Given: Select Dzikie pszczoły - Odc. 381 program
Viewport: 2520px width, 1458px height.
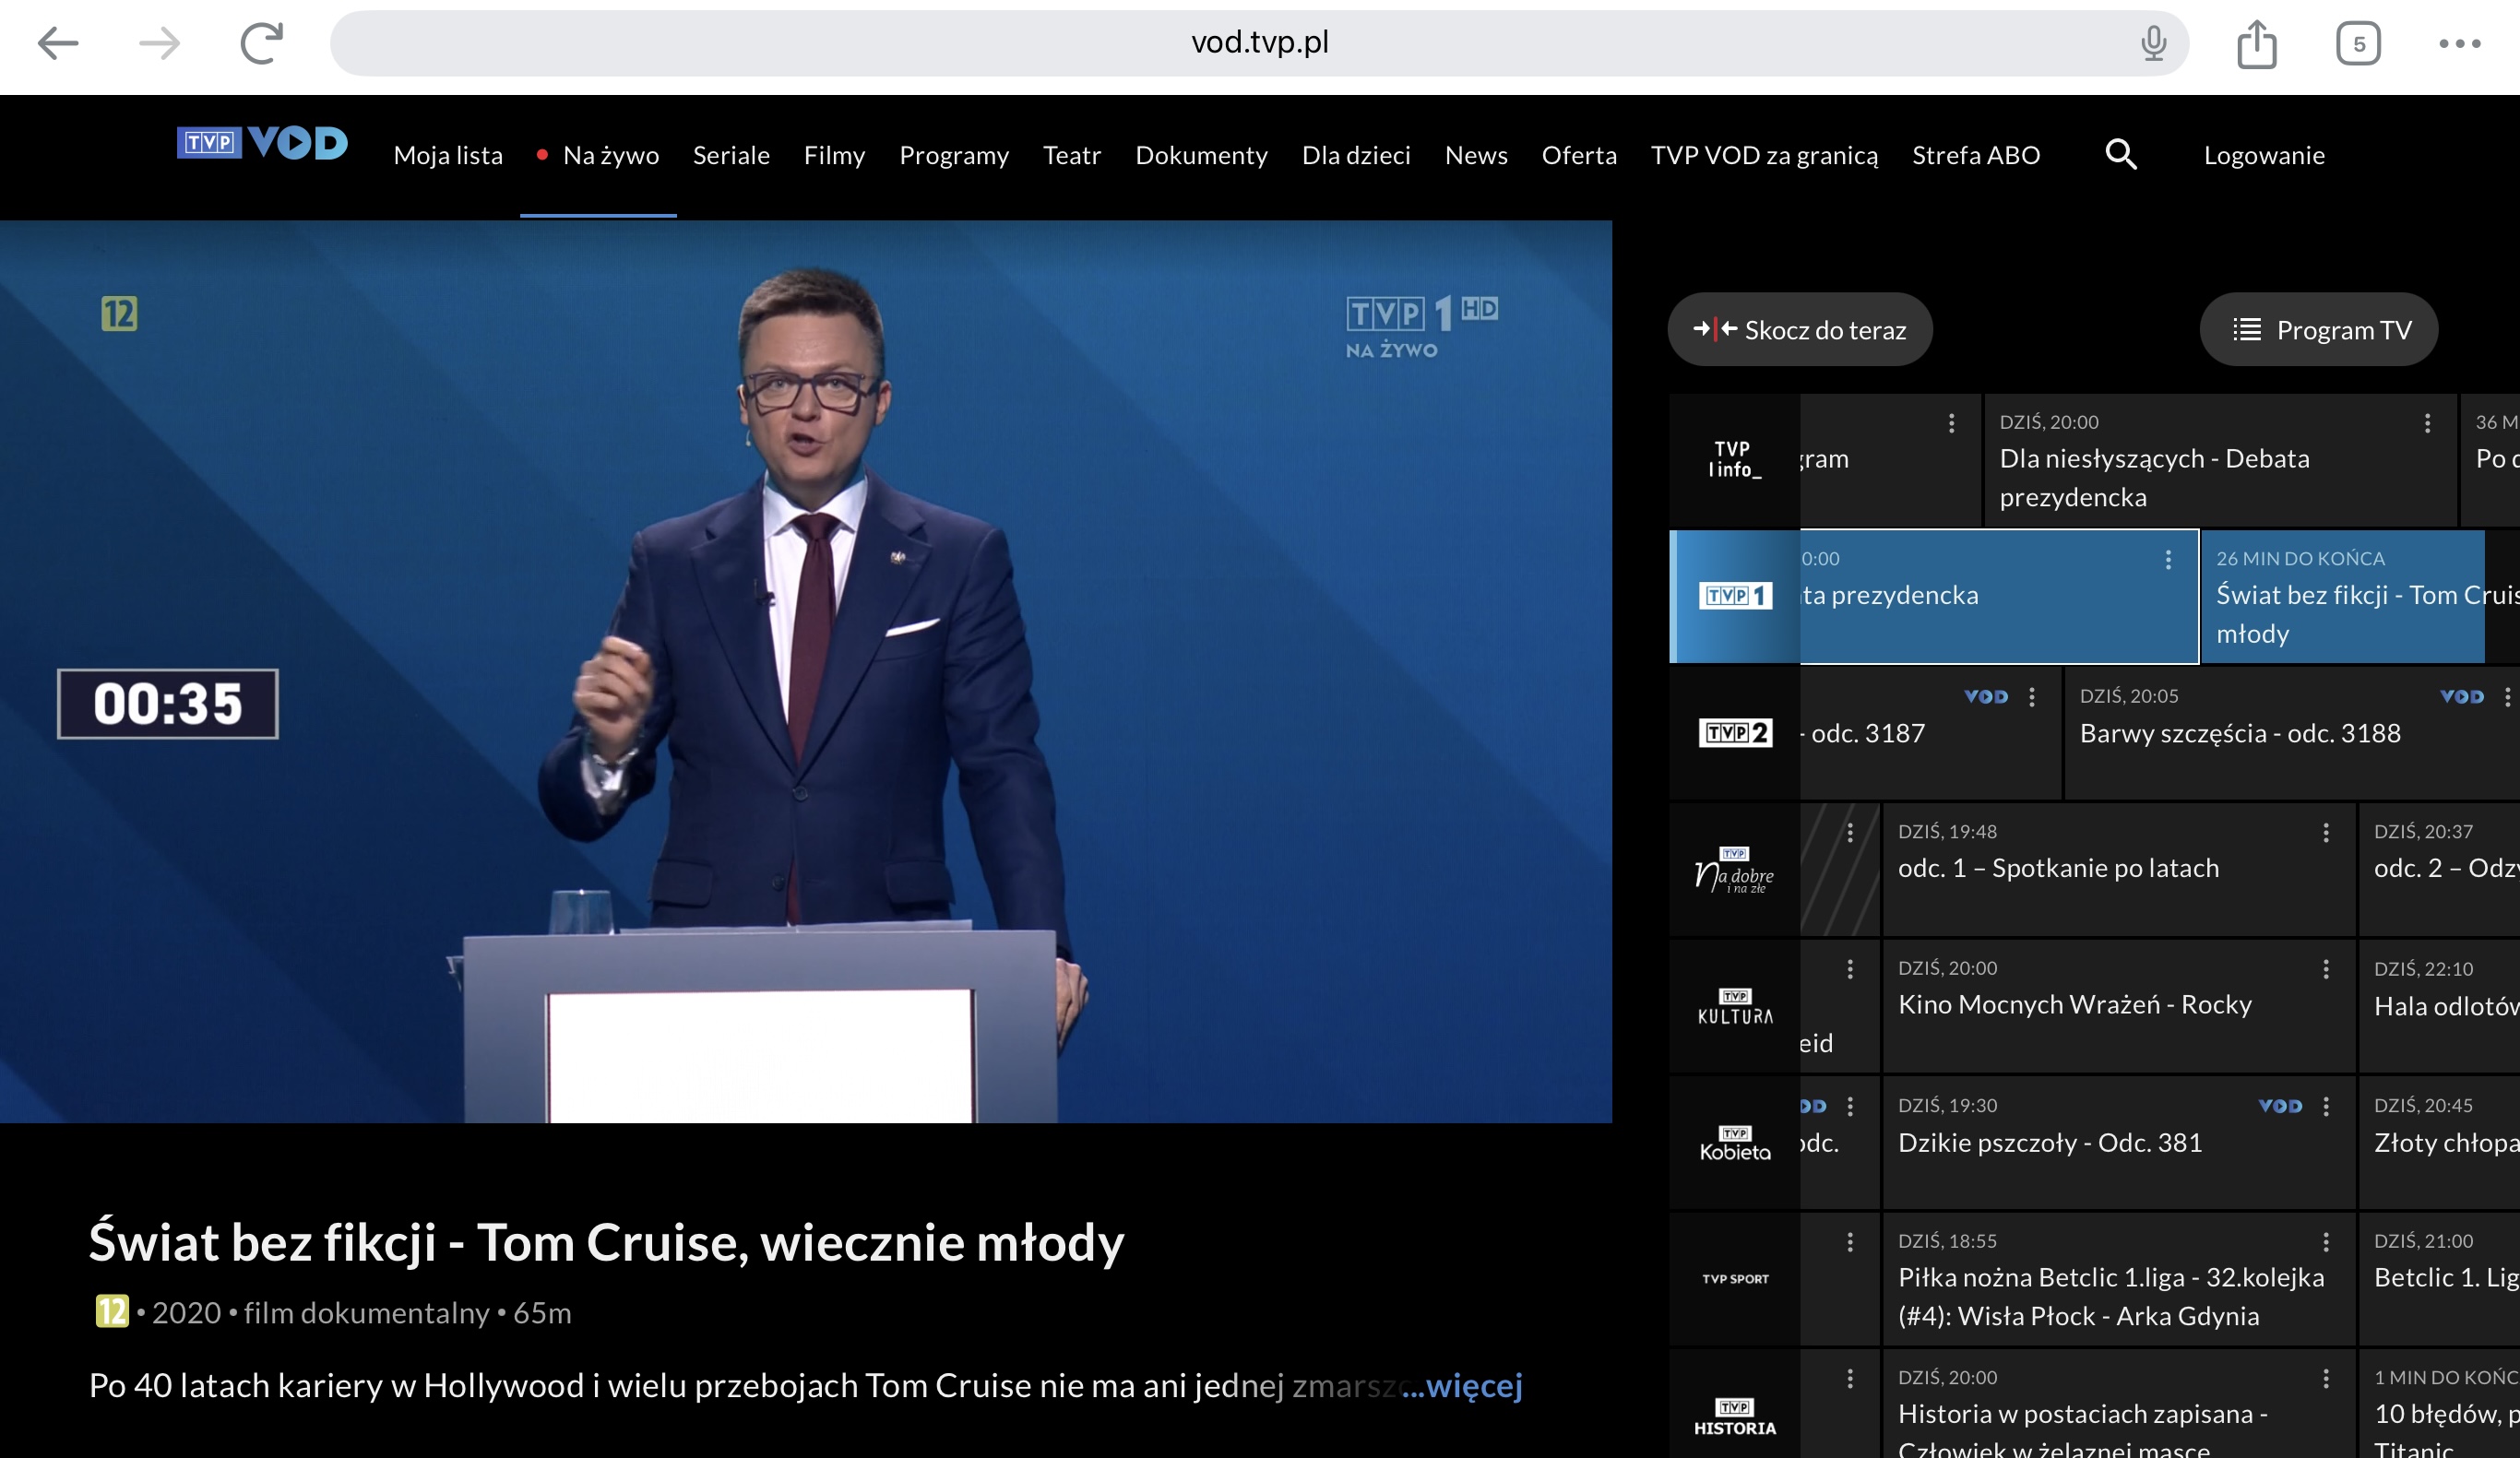Looking at the screenshot, I should [2119, 1143].
